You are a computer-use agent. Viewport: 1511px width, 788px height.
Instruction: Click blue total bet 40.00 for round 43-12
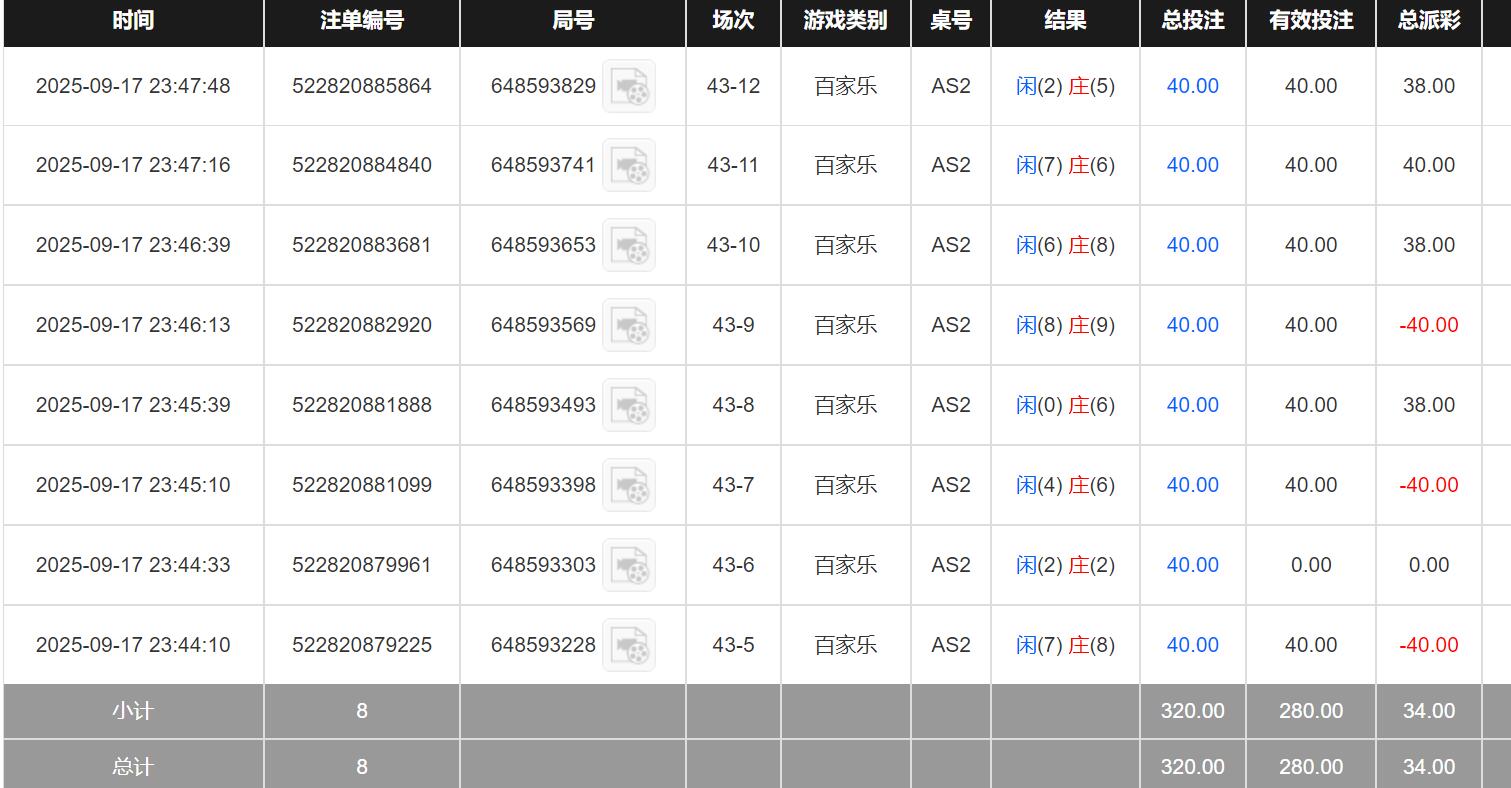tap(1192, 86)
